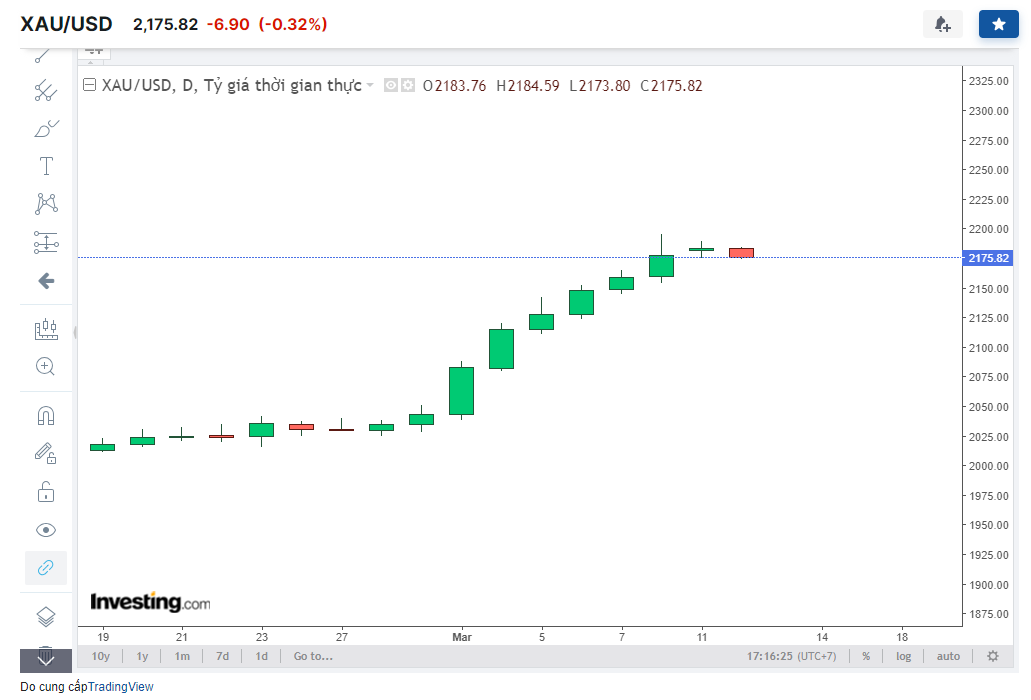Open the TradingView link

click(121, 686)
